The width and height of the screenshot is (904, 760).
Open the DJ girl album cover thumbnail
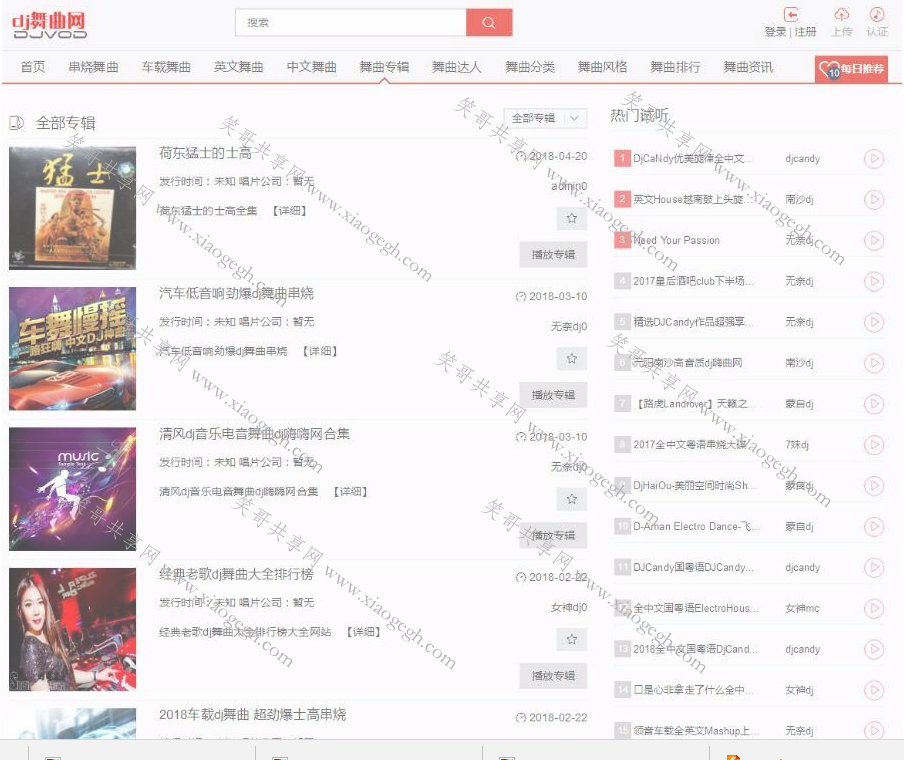click(x=73, y=629)
